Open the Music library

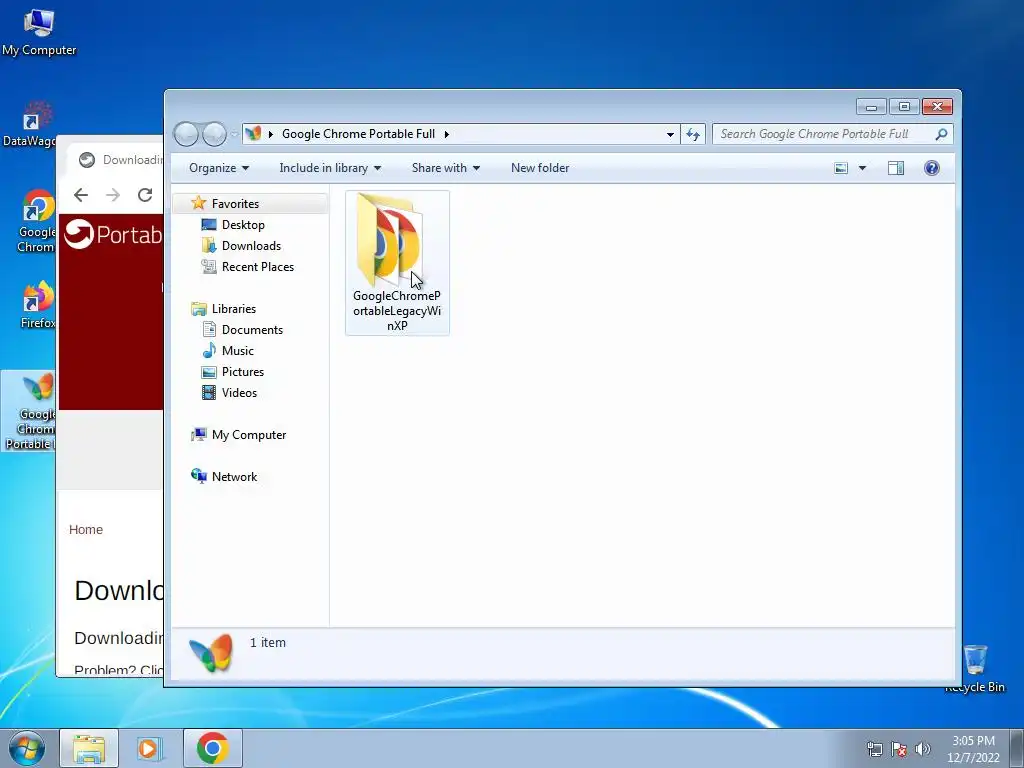click(x=238, y=351)
